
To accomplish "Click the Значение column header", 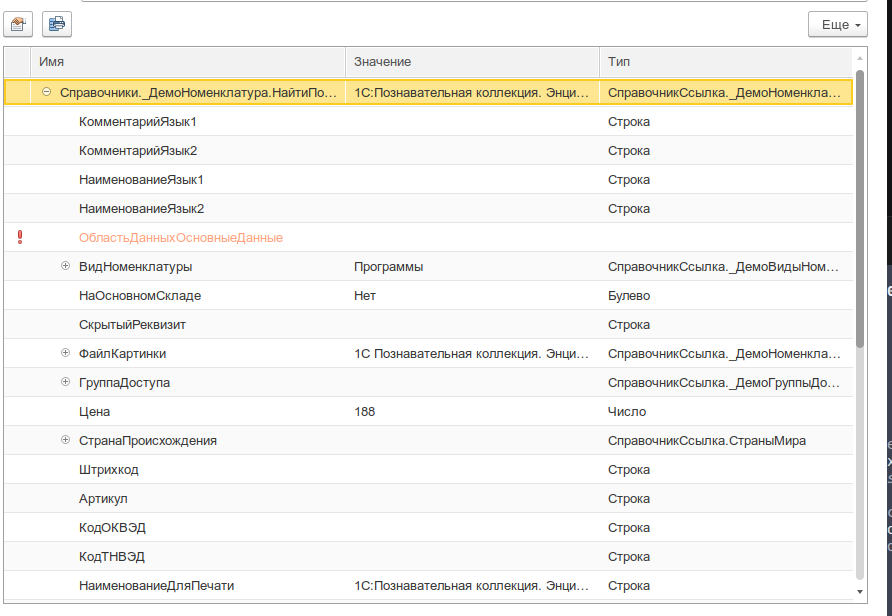I will (x=472, y=61).
